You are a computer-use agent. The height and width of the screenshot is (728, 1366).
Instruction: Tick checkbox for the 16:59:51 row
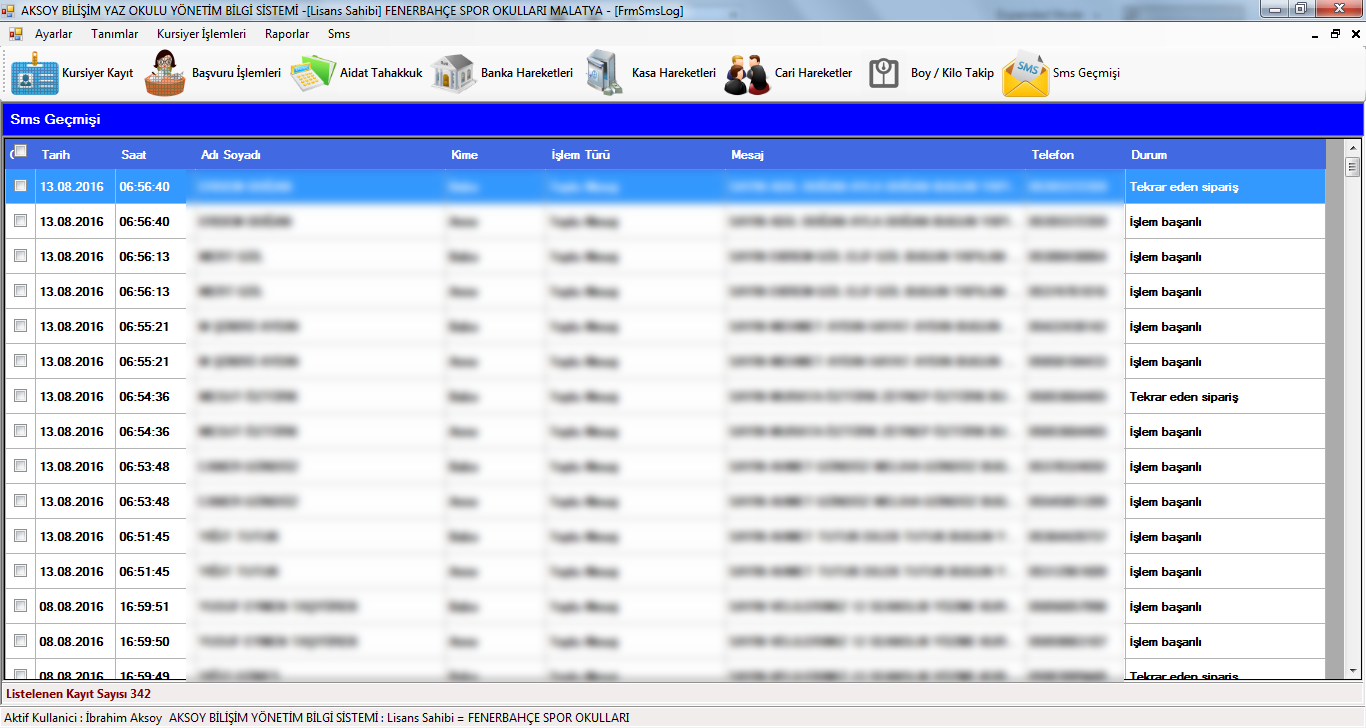pyautogui.click(x=20, y=606)
